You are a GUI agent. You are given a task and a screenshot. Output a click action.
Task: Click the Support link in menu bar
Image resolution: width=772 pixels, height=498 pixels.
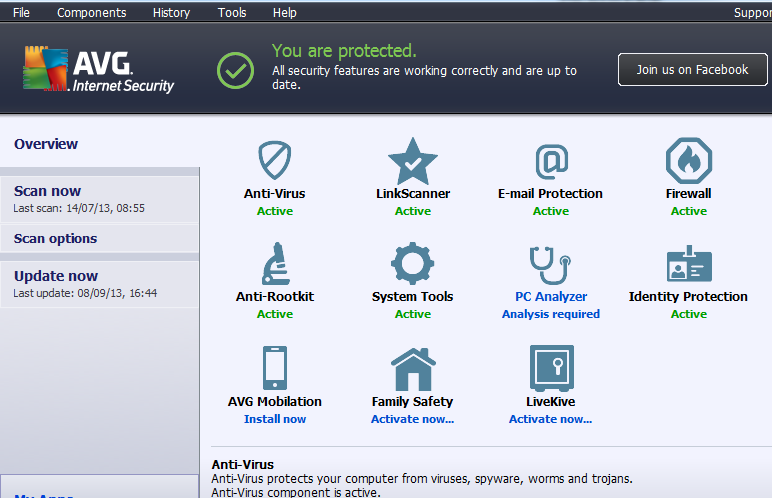click(752, 12)
